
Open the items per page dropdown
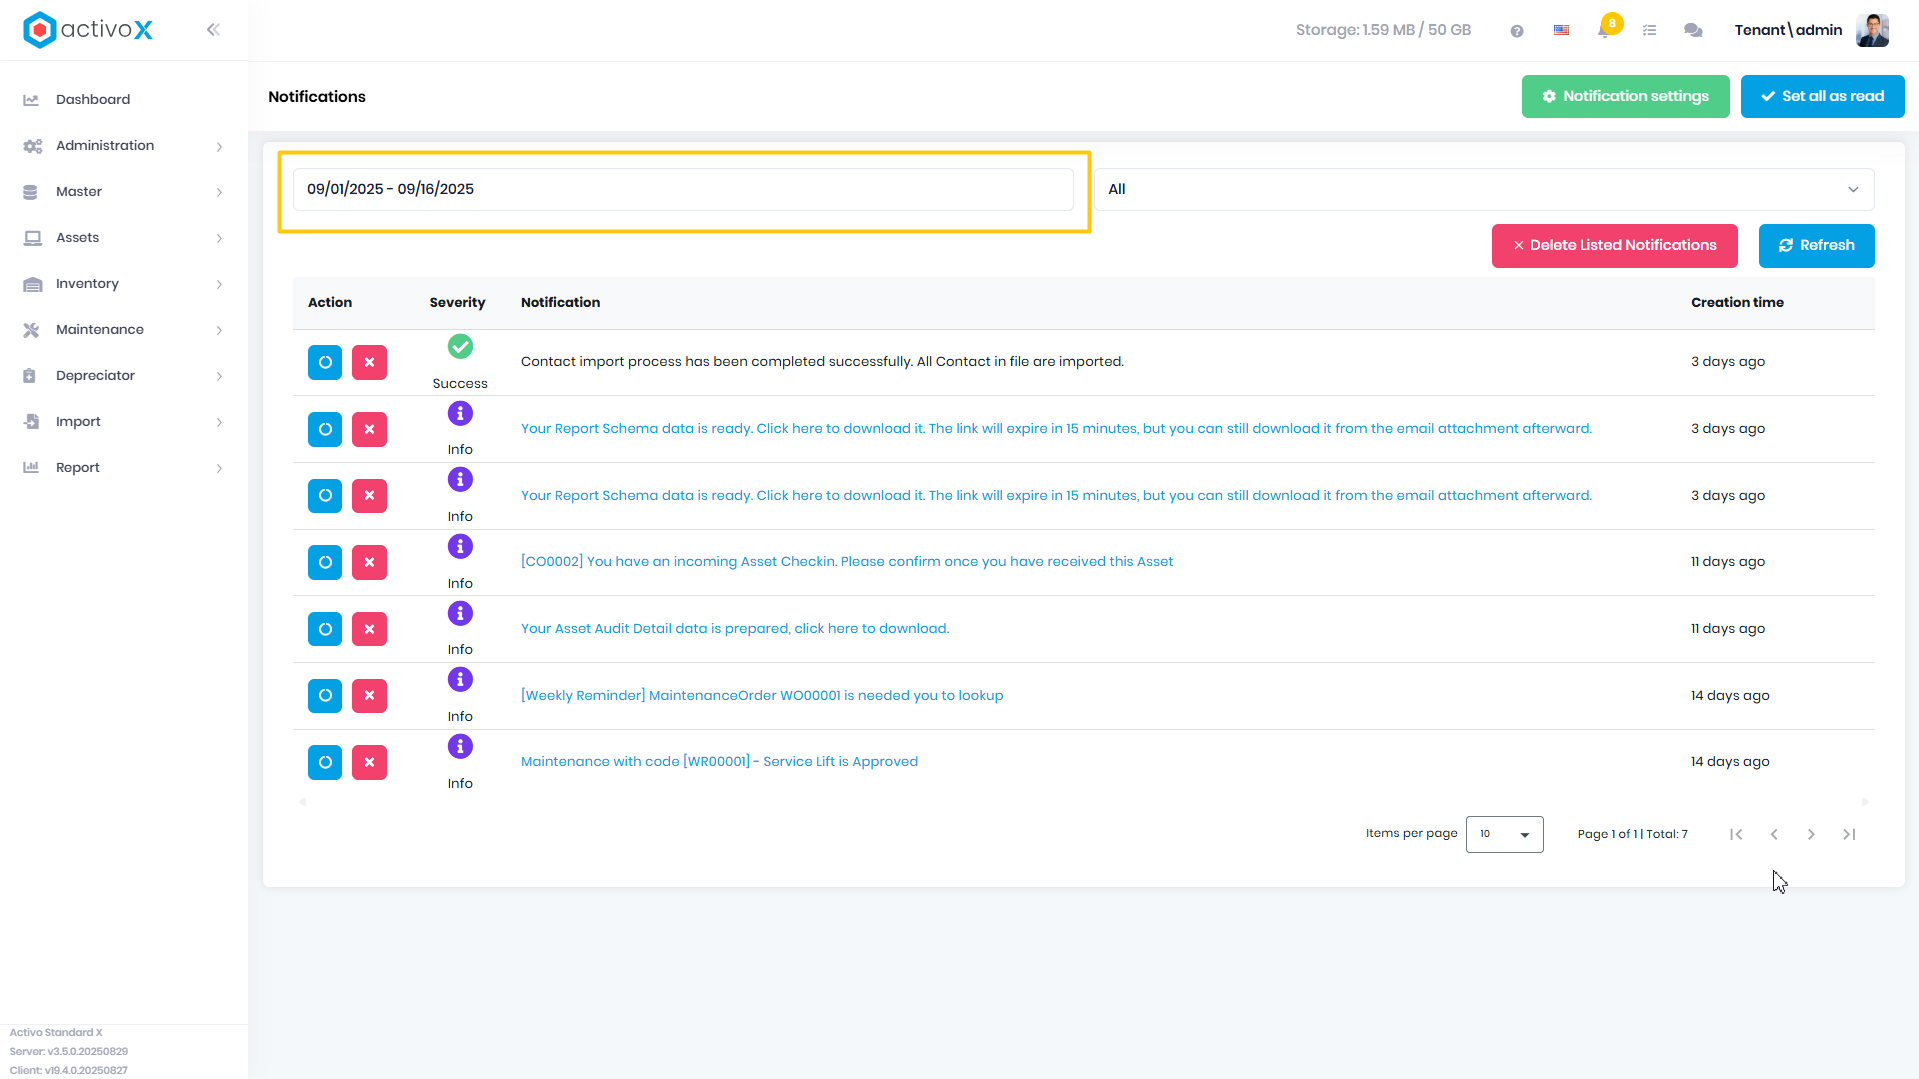(1504, 834)
